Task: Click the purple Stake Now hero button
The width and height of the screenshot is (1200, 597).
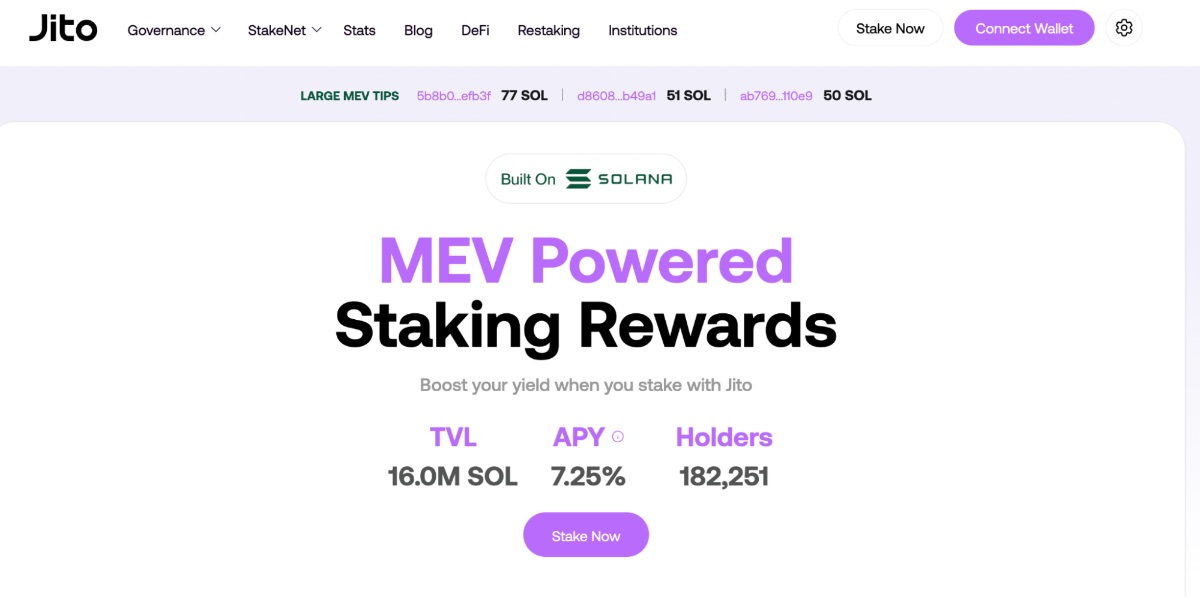Action: (586, 536)
